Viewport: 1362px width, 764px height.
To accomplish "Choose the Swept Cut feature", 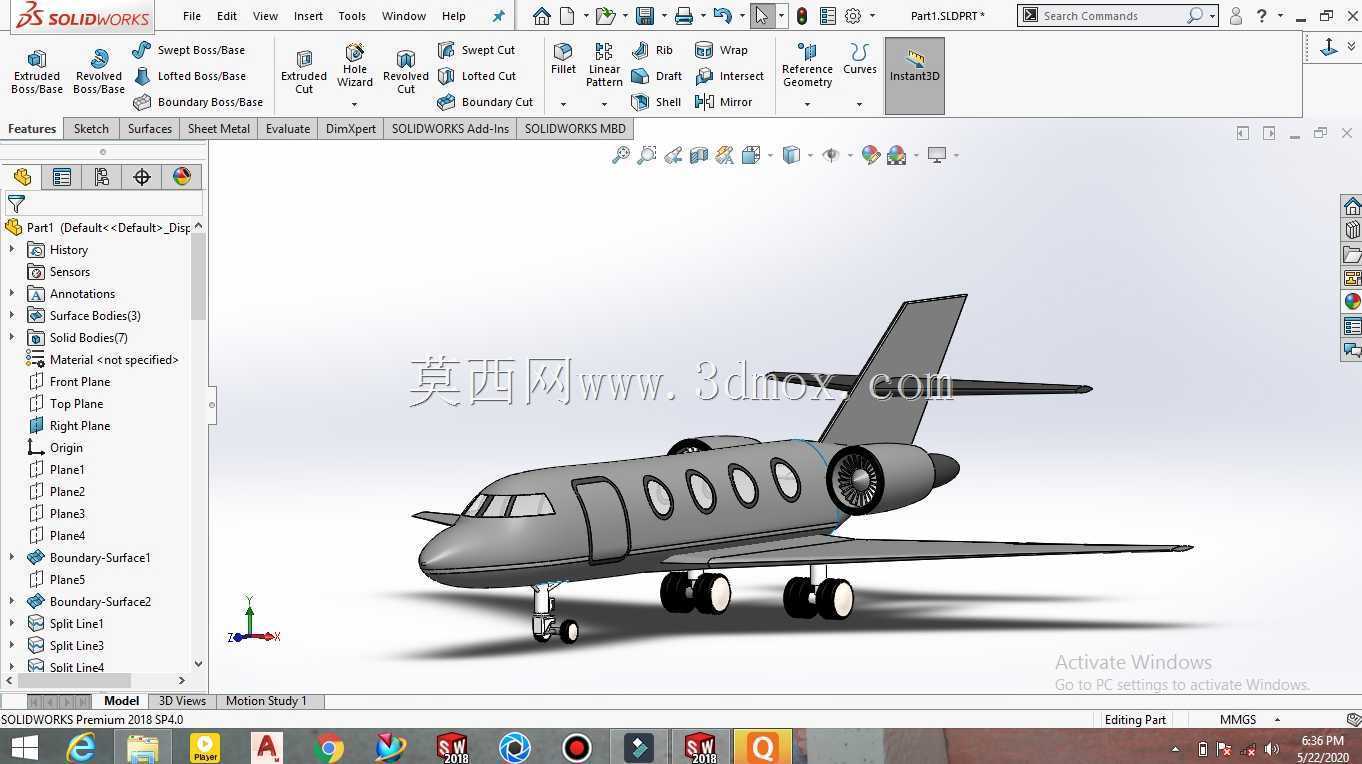I will pos(477,50).
